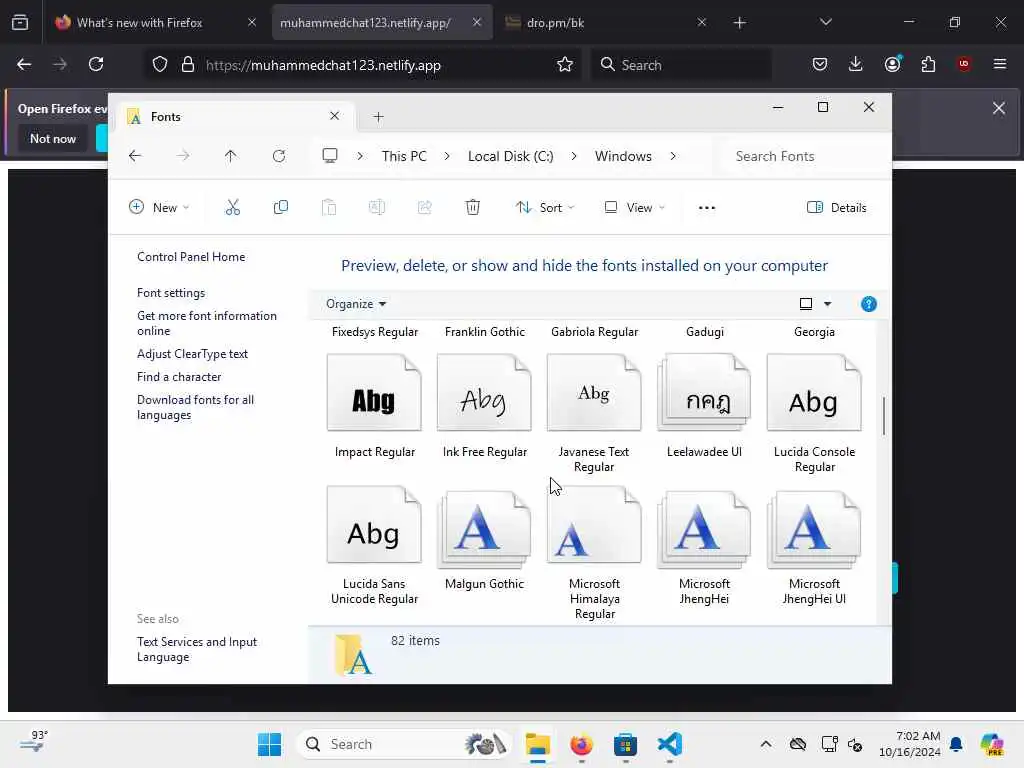Click Cut icon in Fonts toolbar
This screenshot has height=768, width=1024.
click(232, 208)
